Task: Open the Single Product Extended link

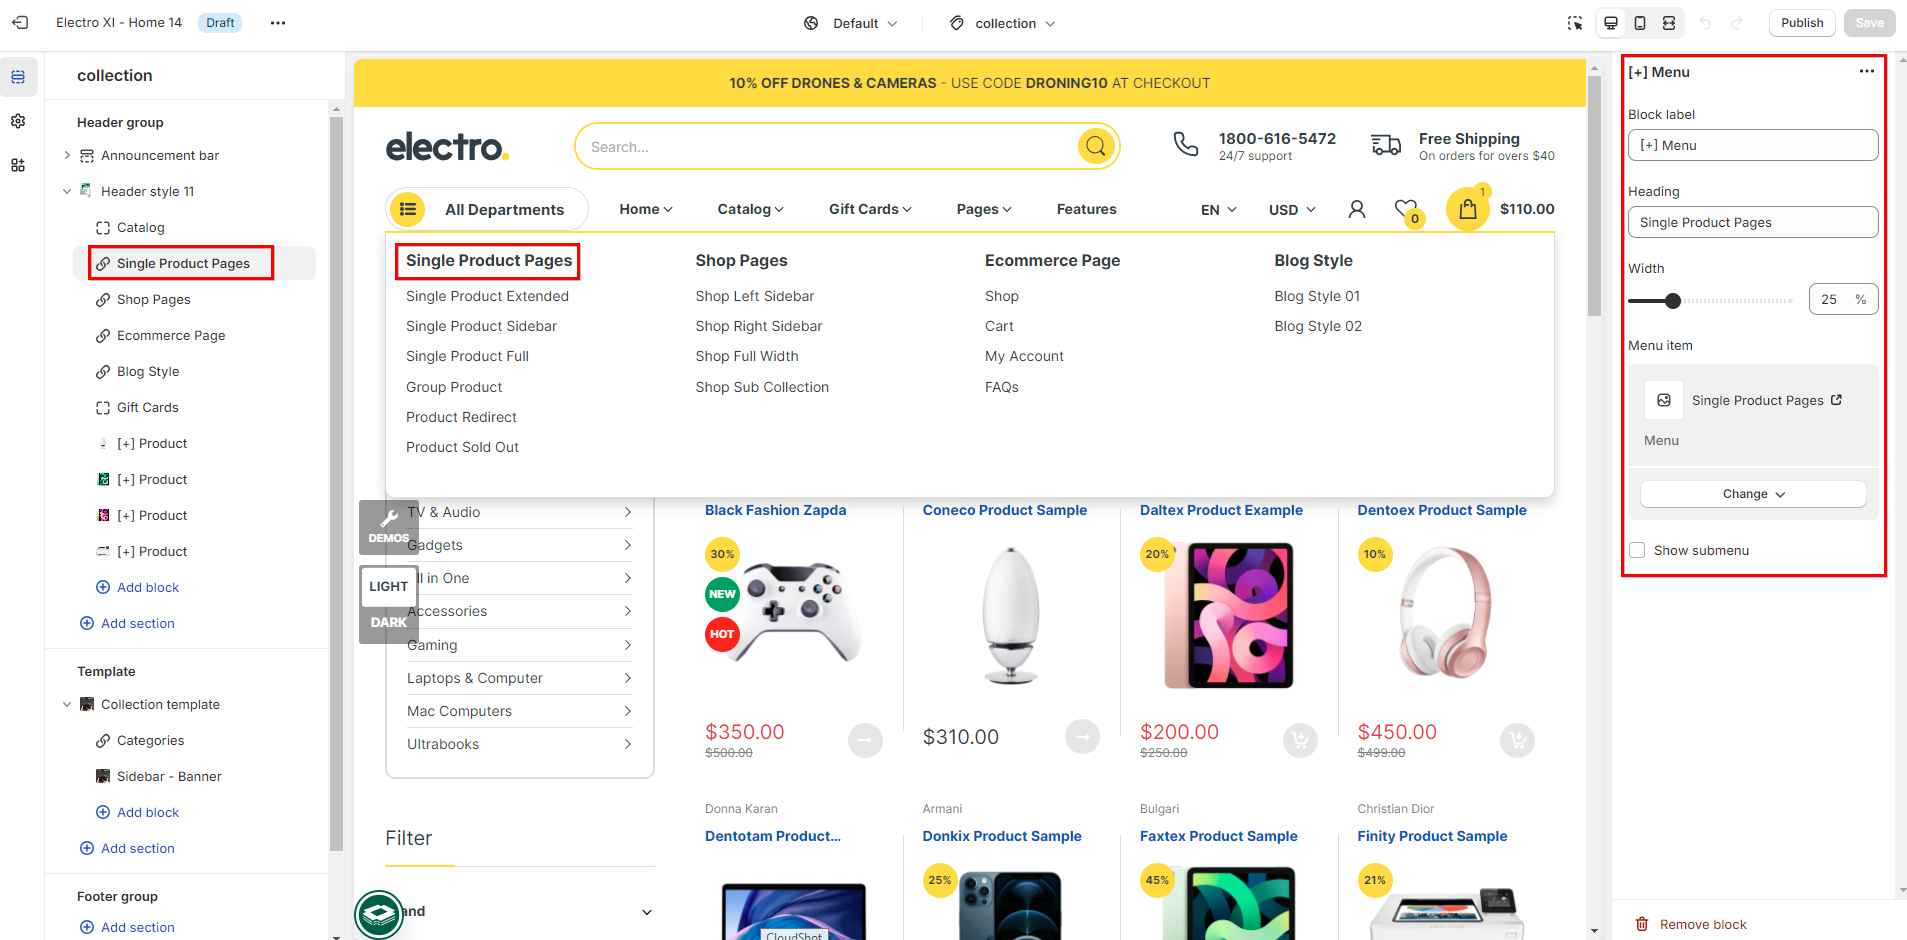Action: [487, 296]
